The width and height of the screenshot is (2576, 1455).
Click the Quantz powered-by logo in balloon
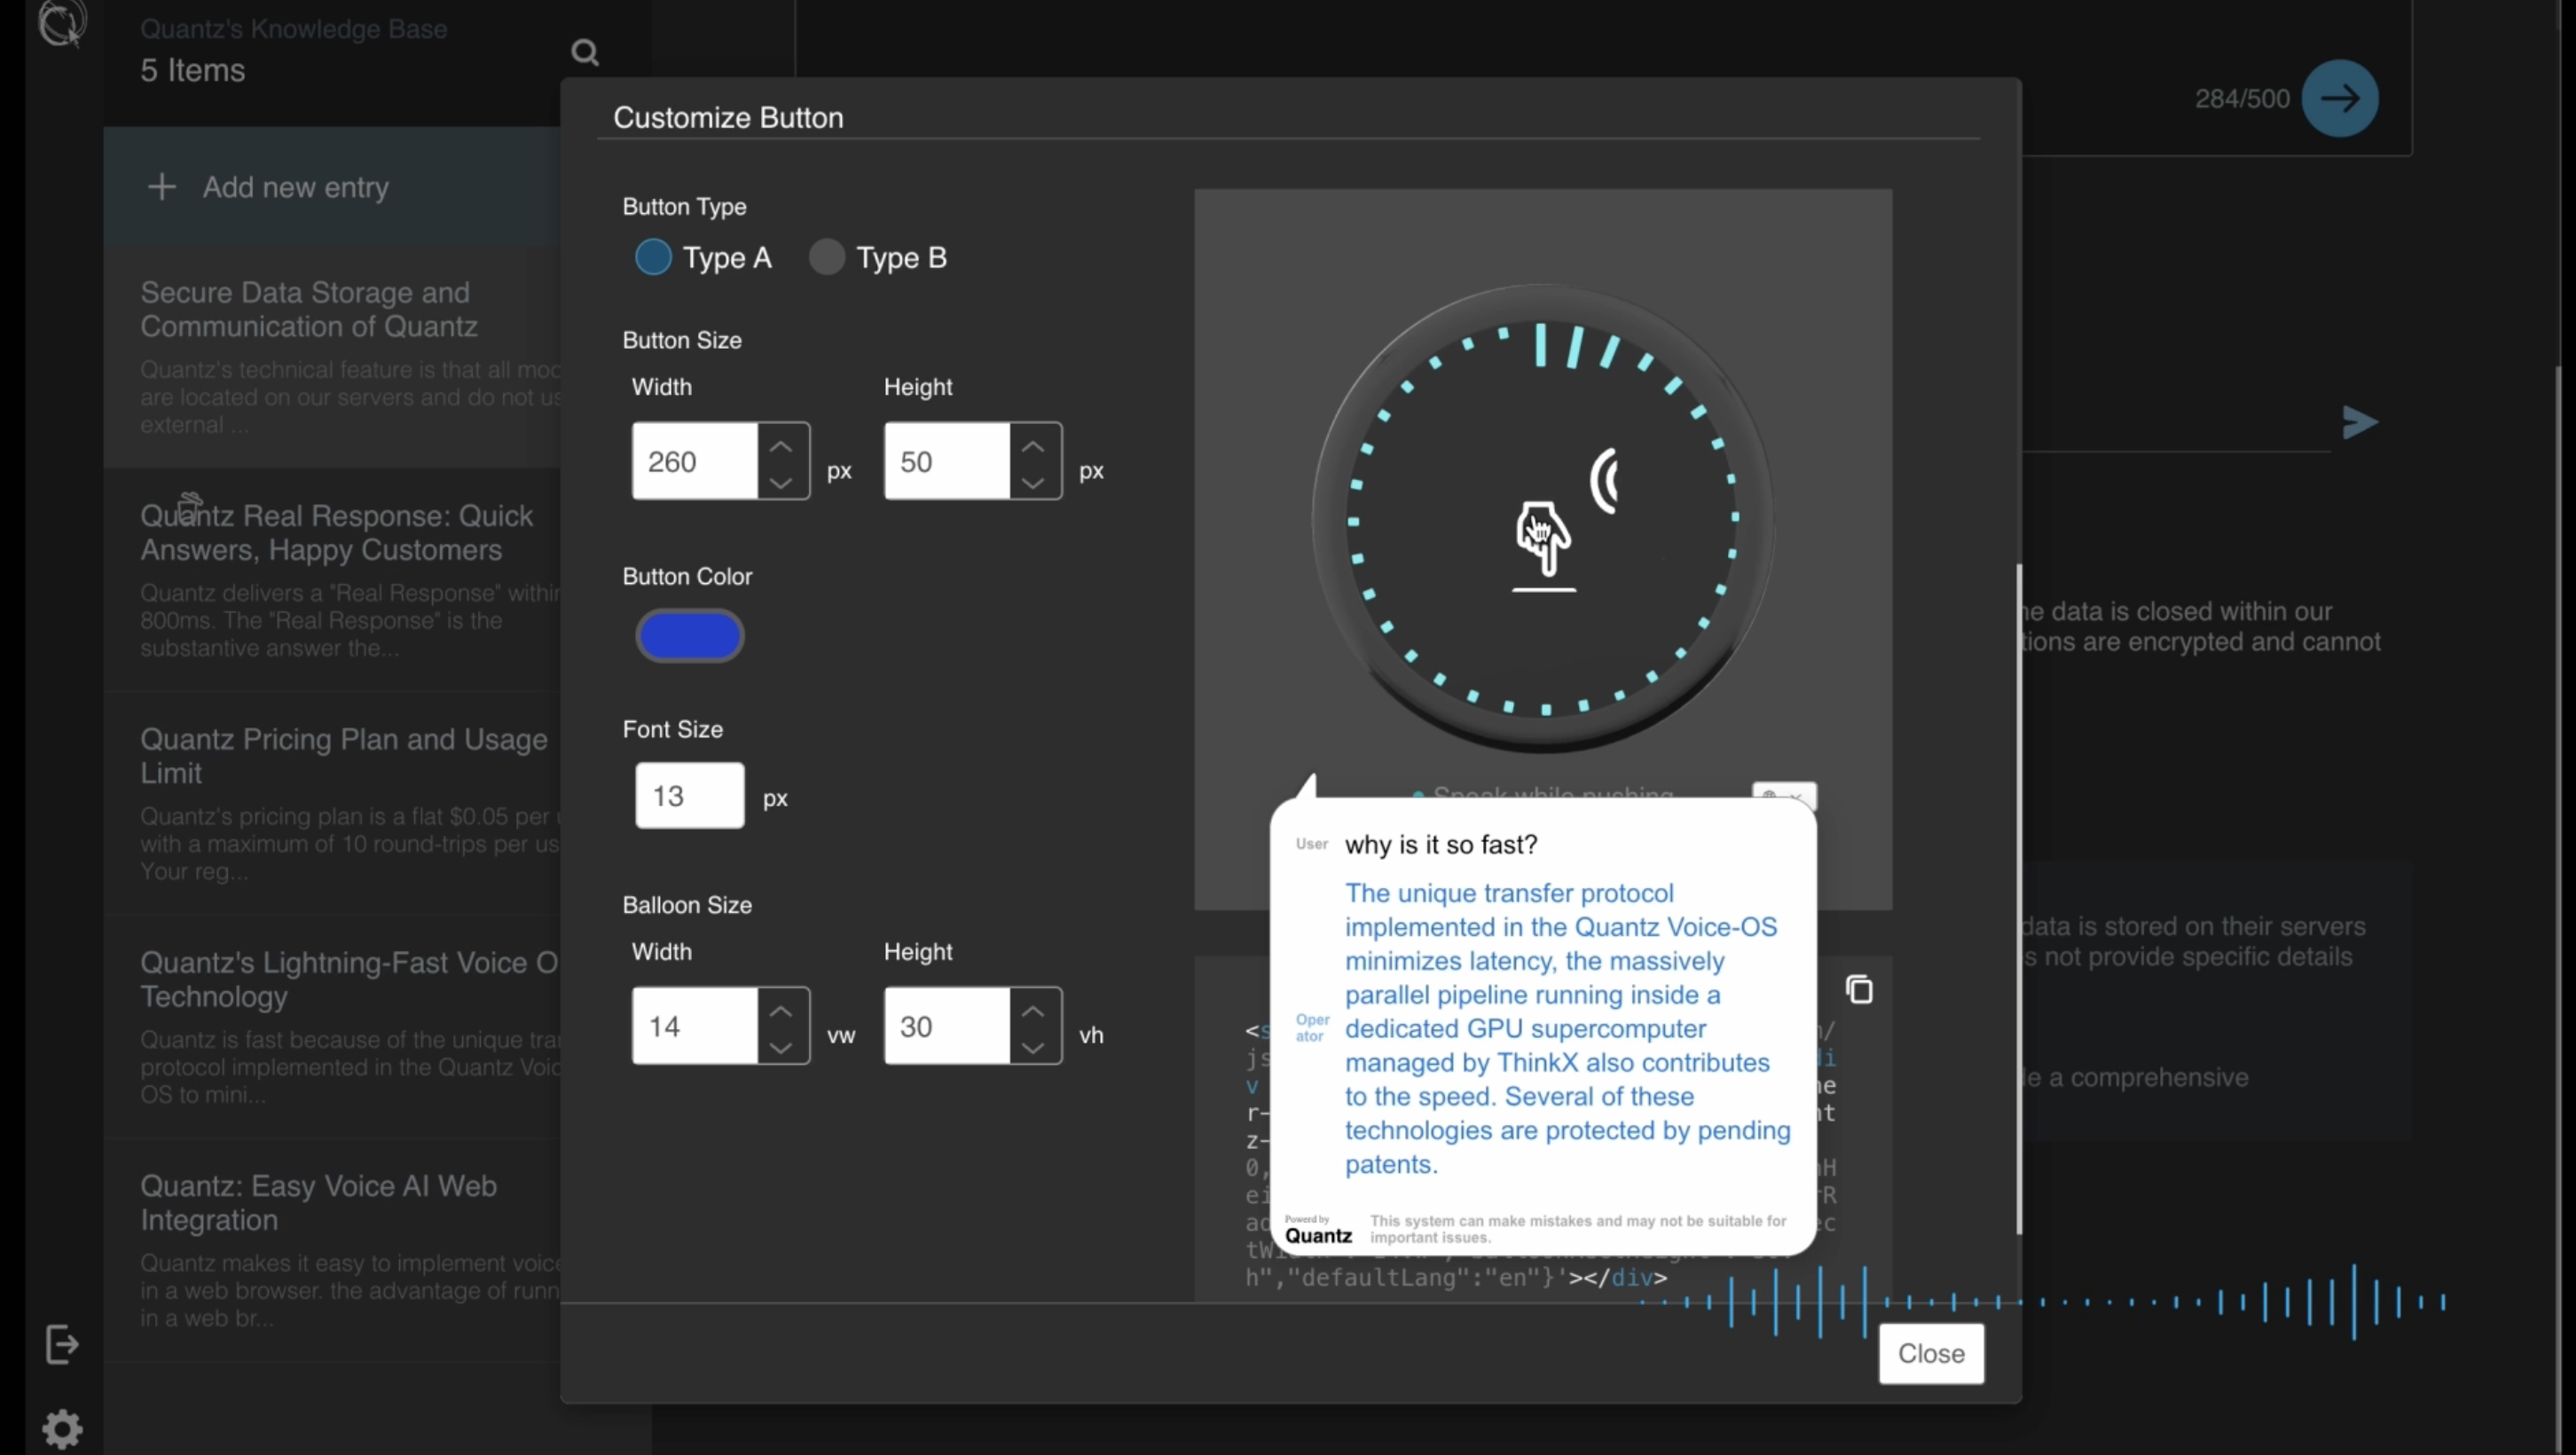click(x=1318, y=1230)
